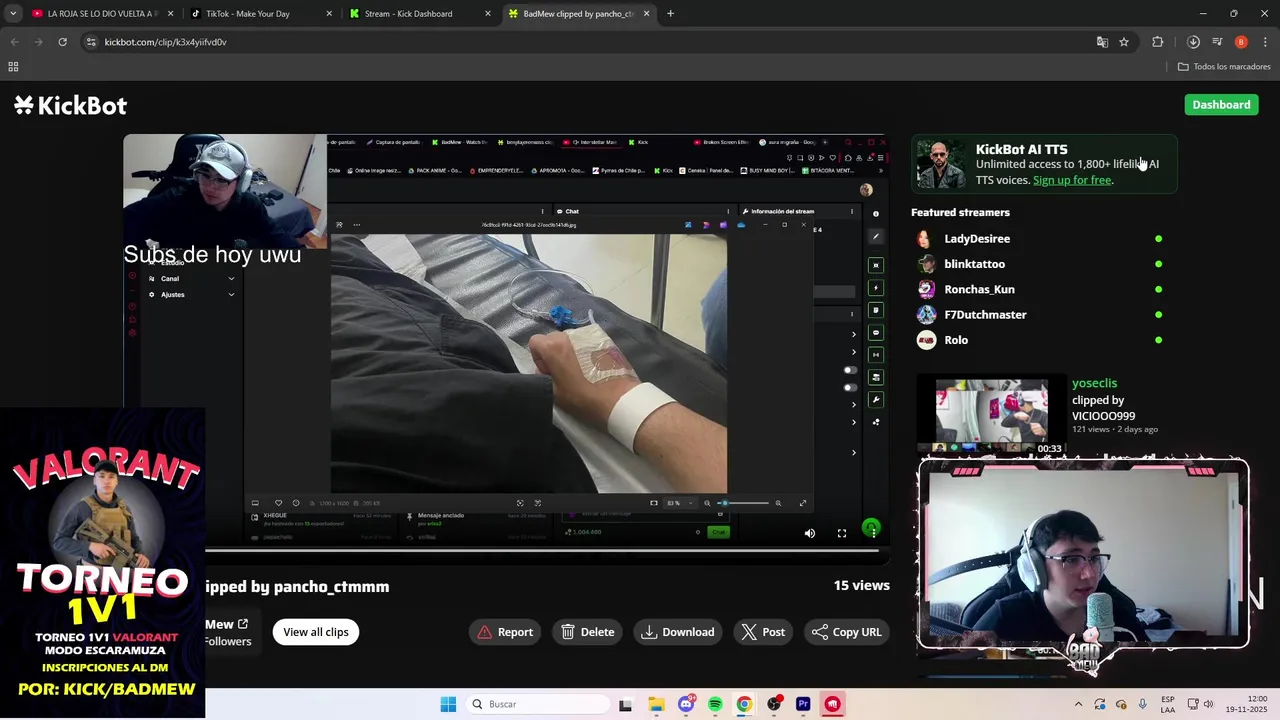1280x720 pixels.
Task: Download the clip
Action: (x=678, y=632)
